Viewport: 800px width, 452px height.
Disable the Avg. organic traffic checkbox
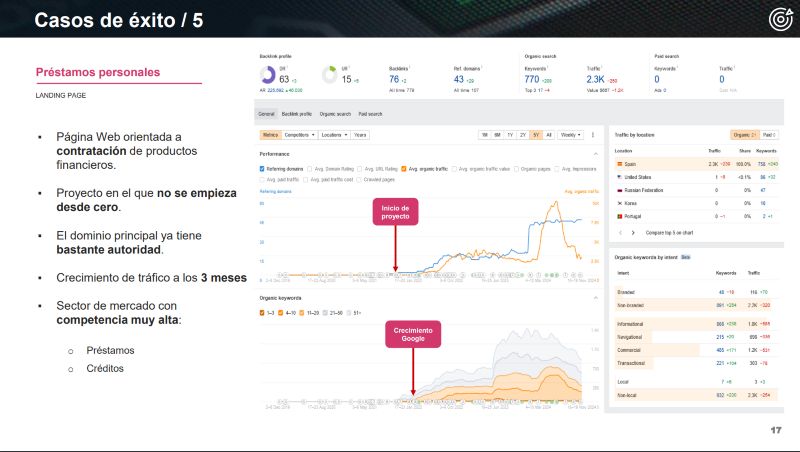tap(403, 169)
